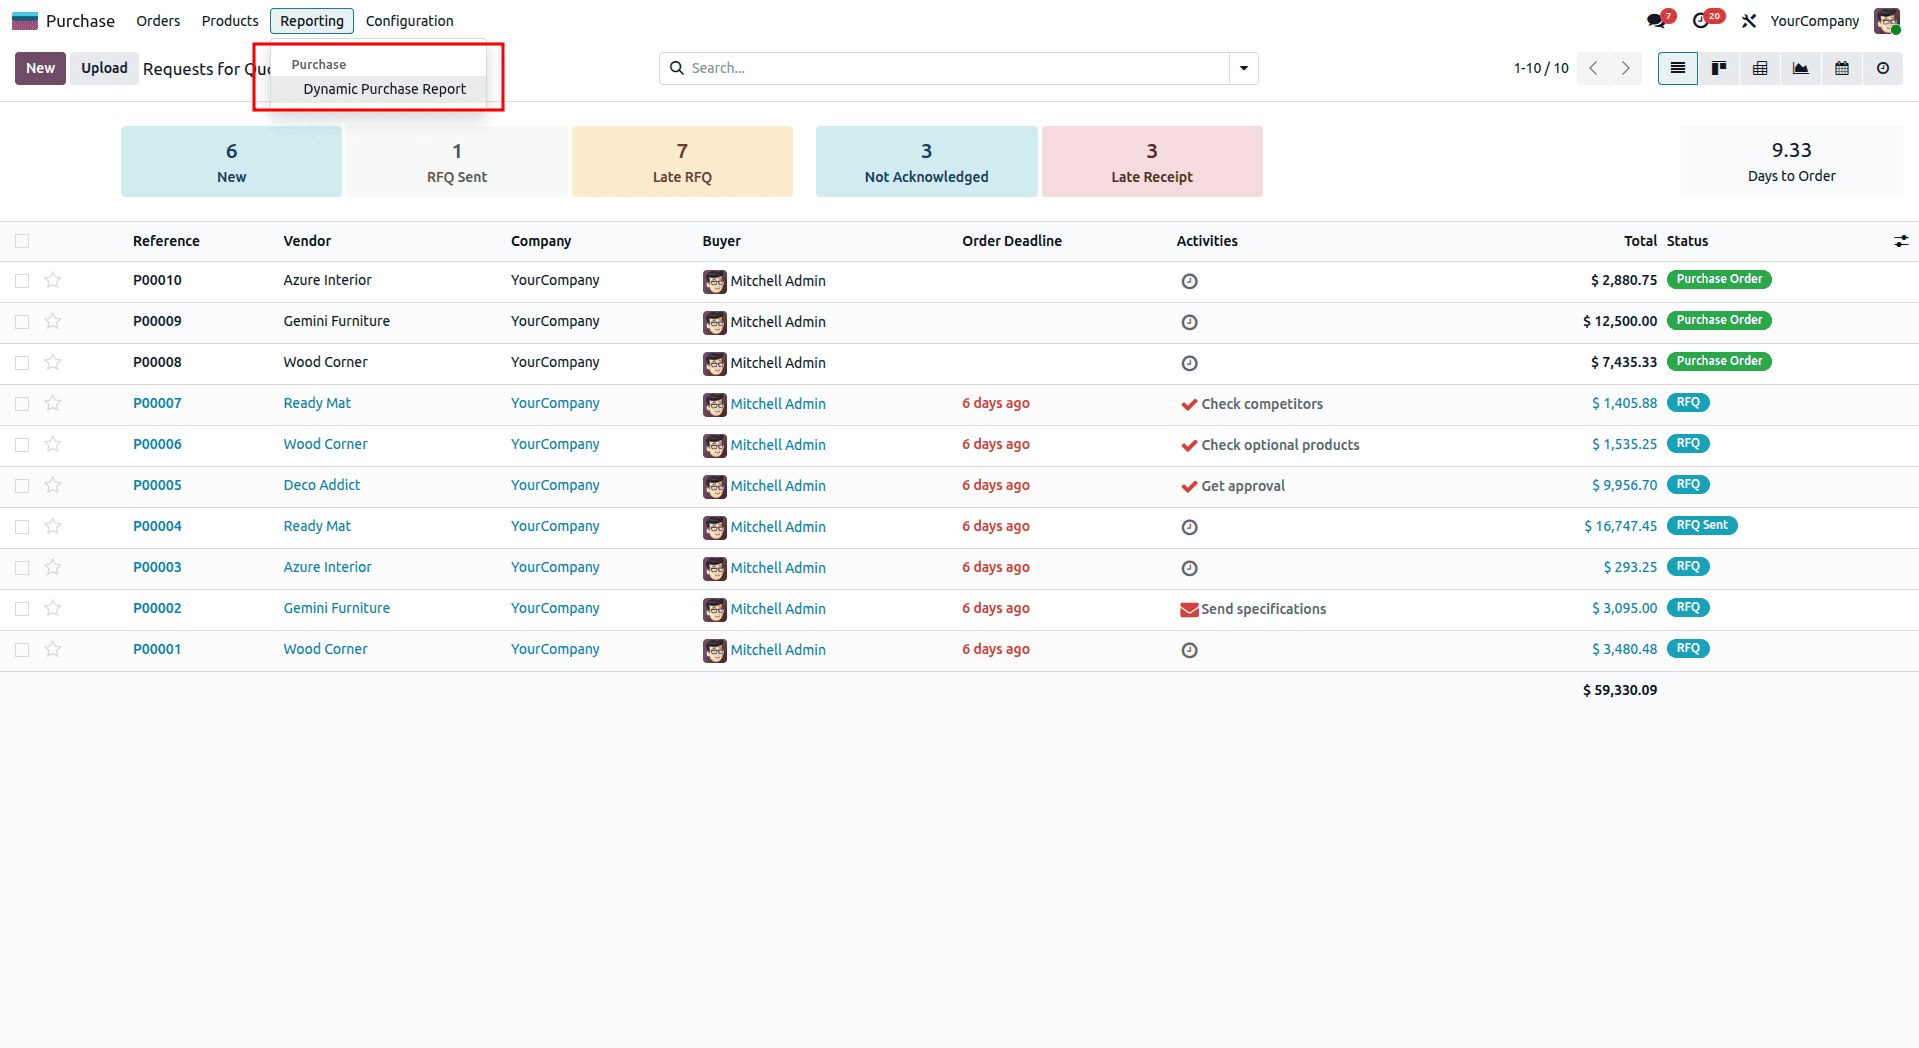The width and height of the screenshot is (1919, 1048).
Task: Open the search filters dropdown
Action: click(x=1243, y=68)
